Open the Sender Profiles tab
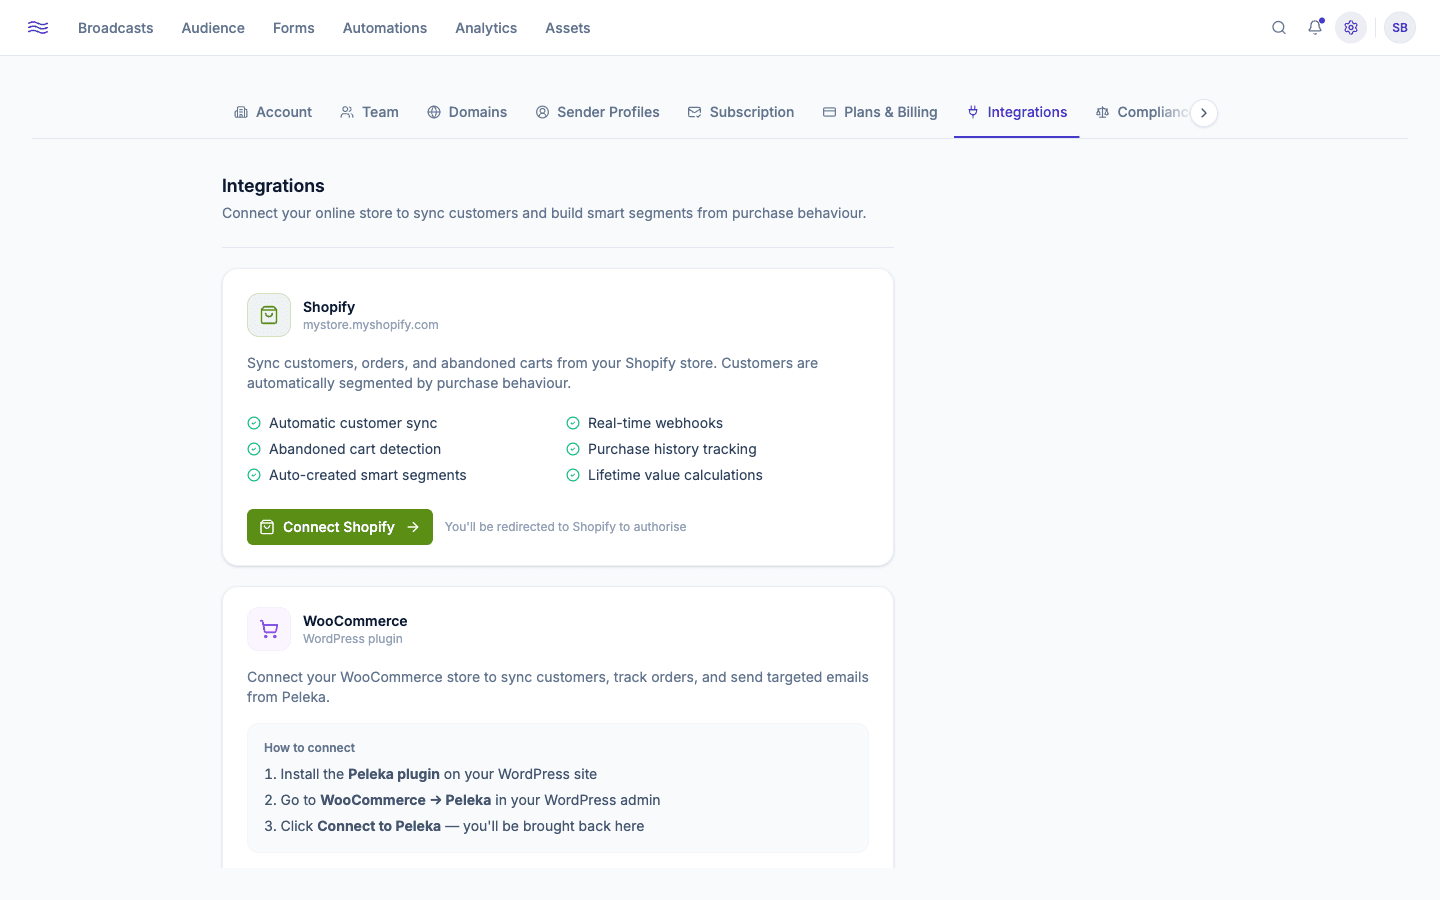1440x900 pixels. (597, 112)
